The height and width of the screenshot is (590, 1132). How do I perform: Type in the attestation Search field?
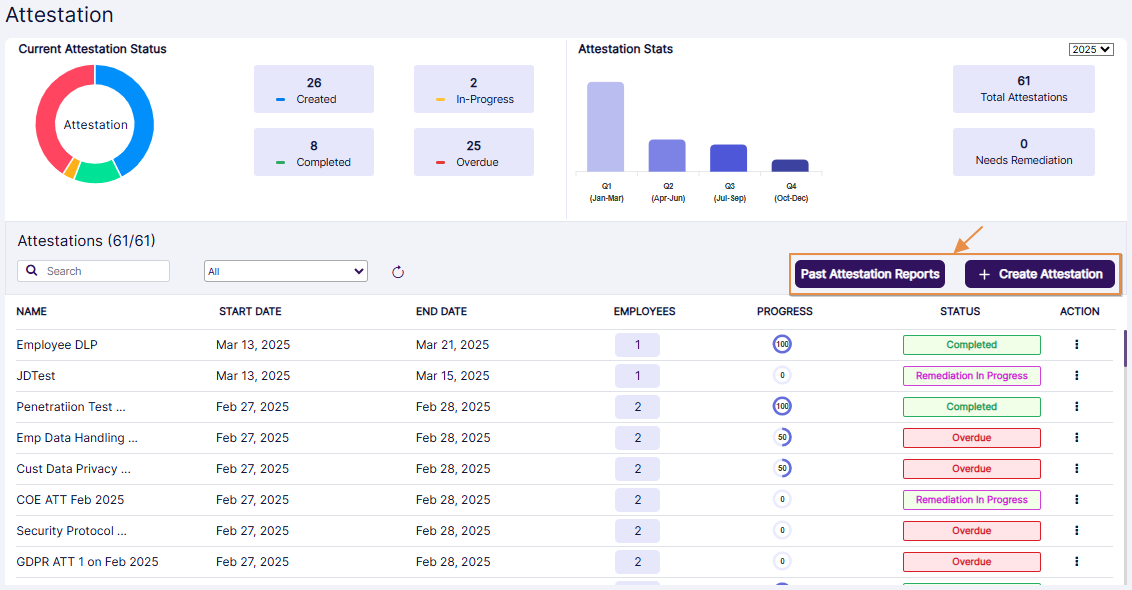[103, 271]
